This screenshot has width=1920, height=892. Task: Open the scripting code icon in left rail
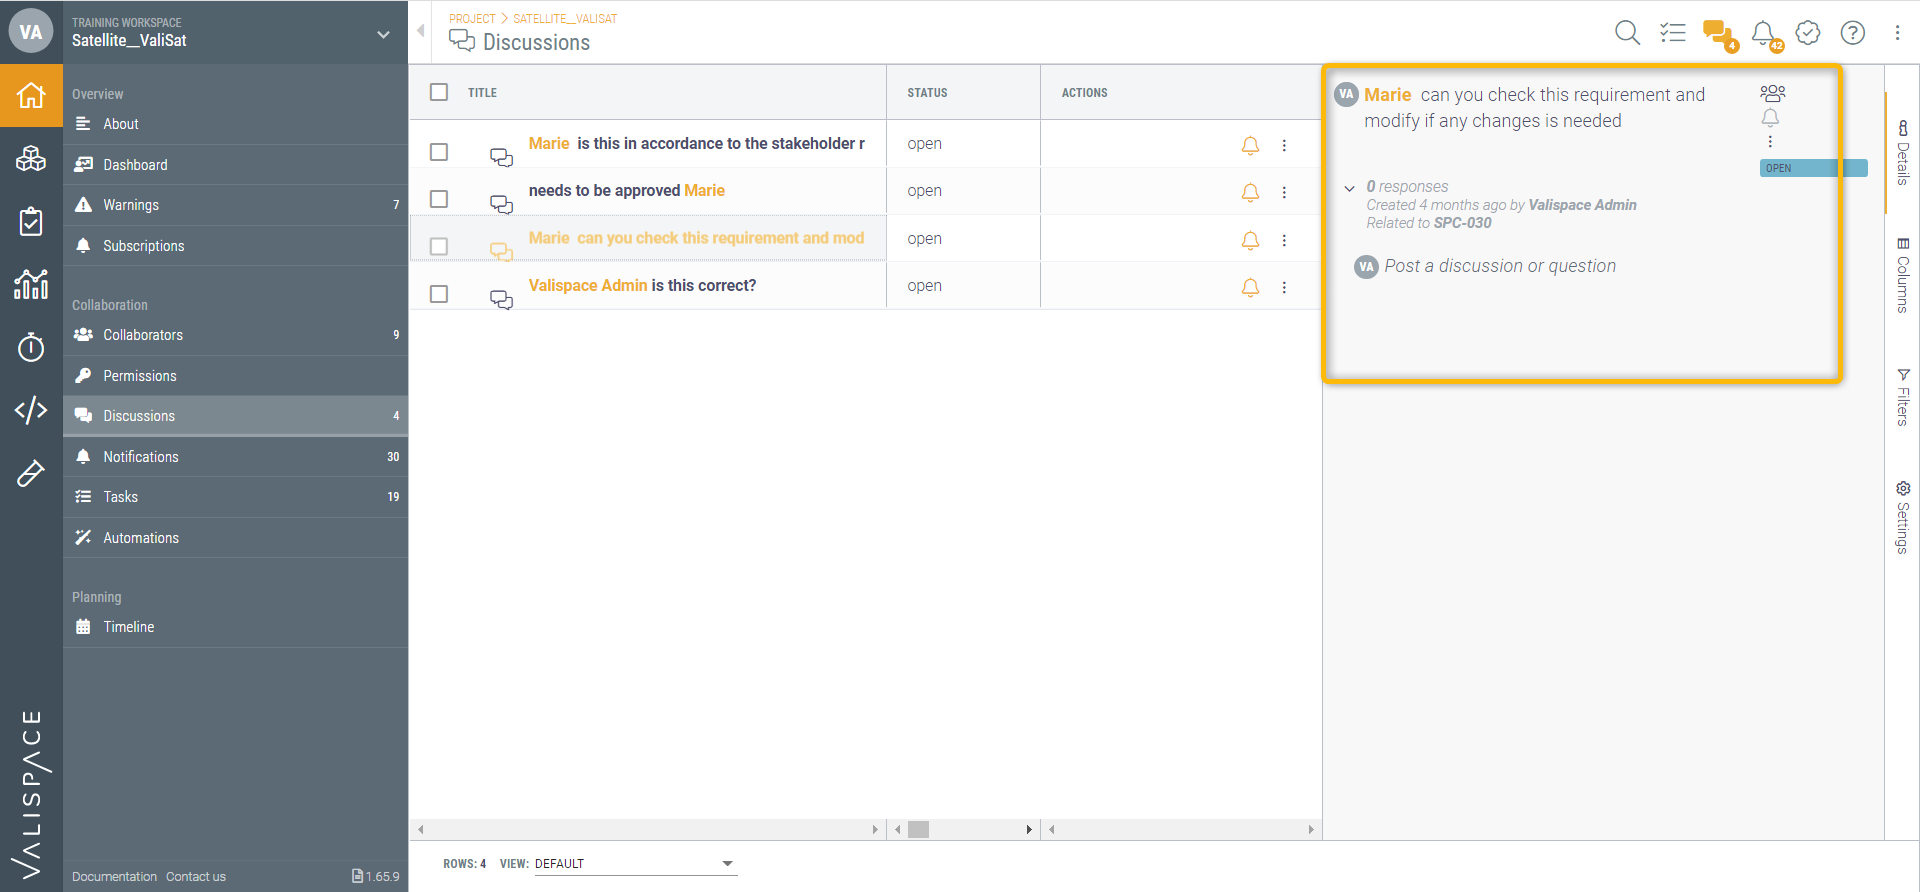click(x=31, y=410)
